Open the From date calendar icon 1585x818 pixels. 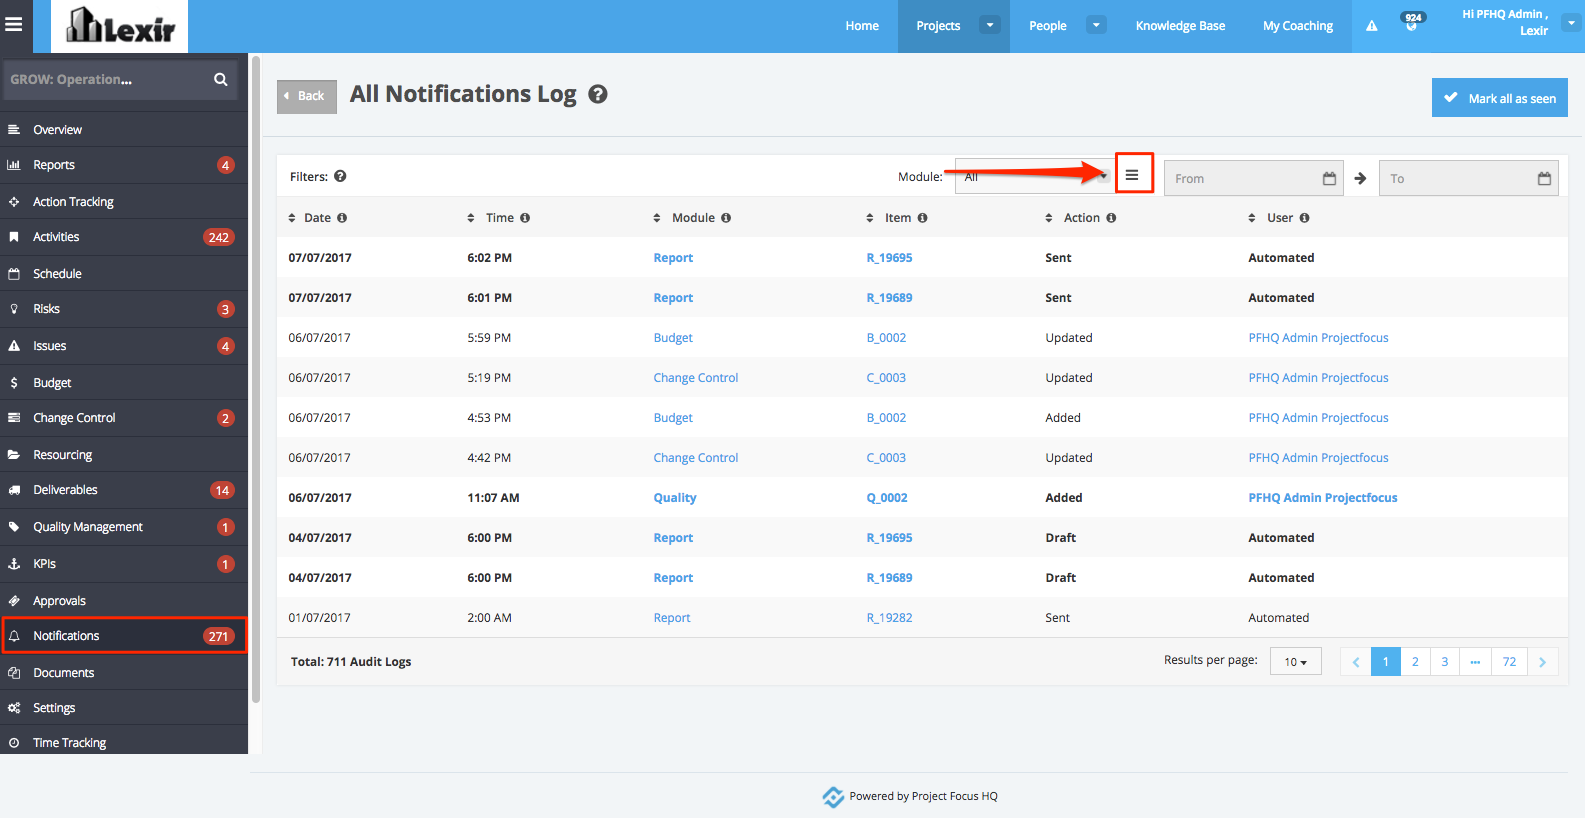click(1329, 178)
